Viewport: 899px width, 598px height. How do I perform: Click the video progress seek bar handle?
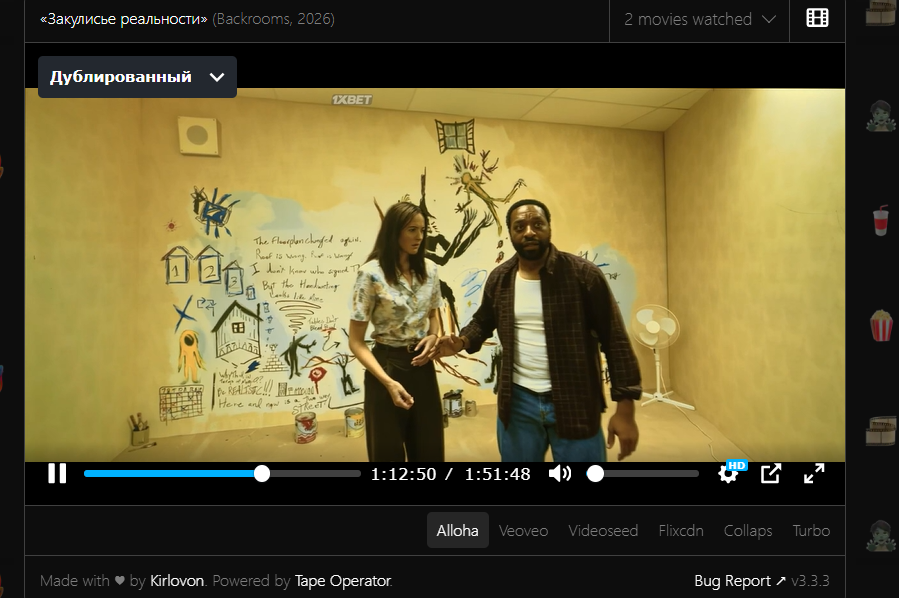[x=262, y=474]
